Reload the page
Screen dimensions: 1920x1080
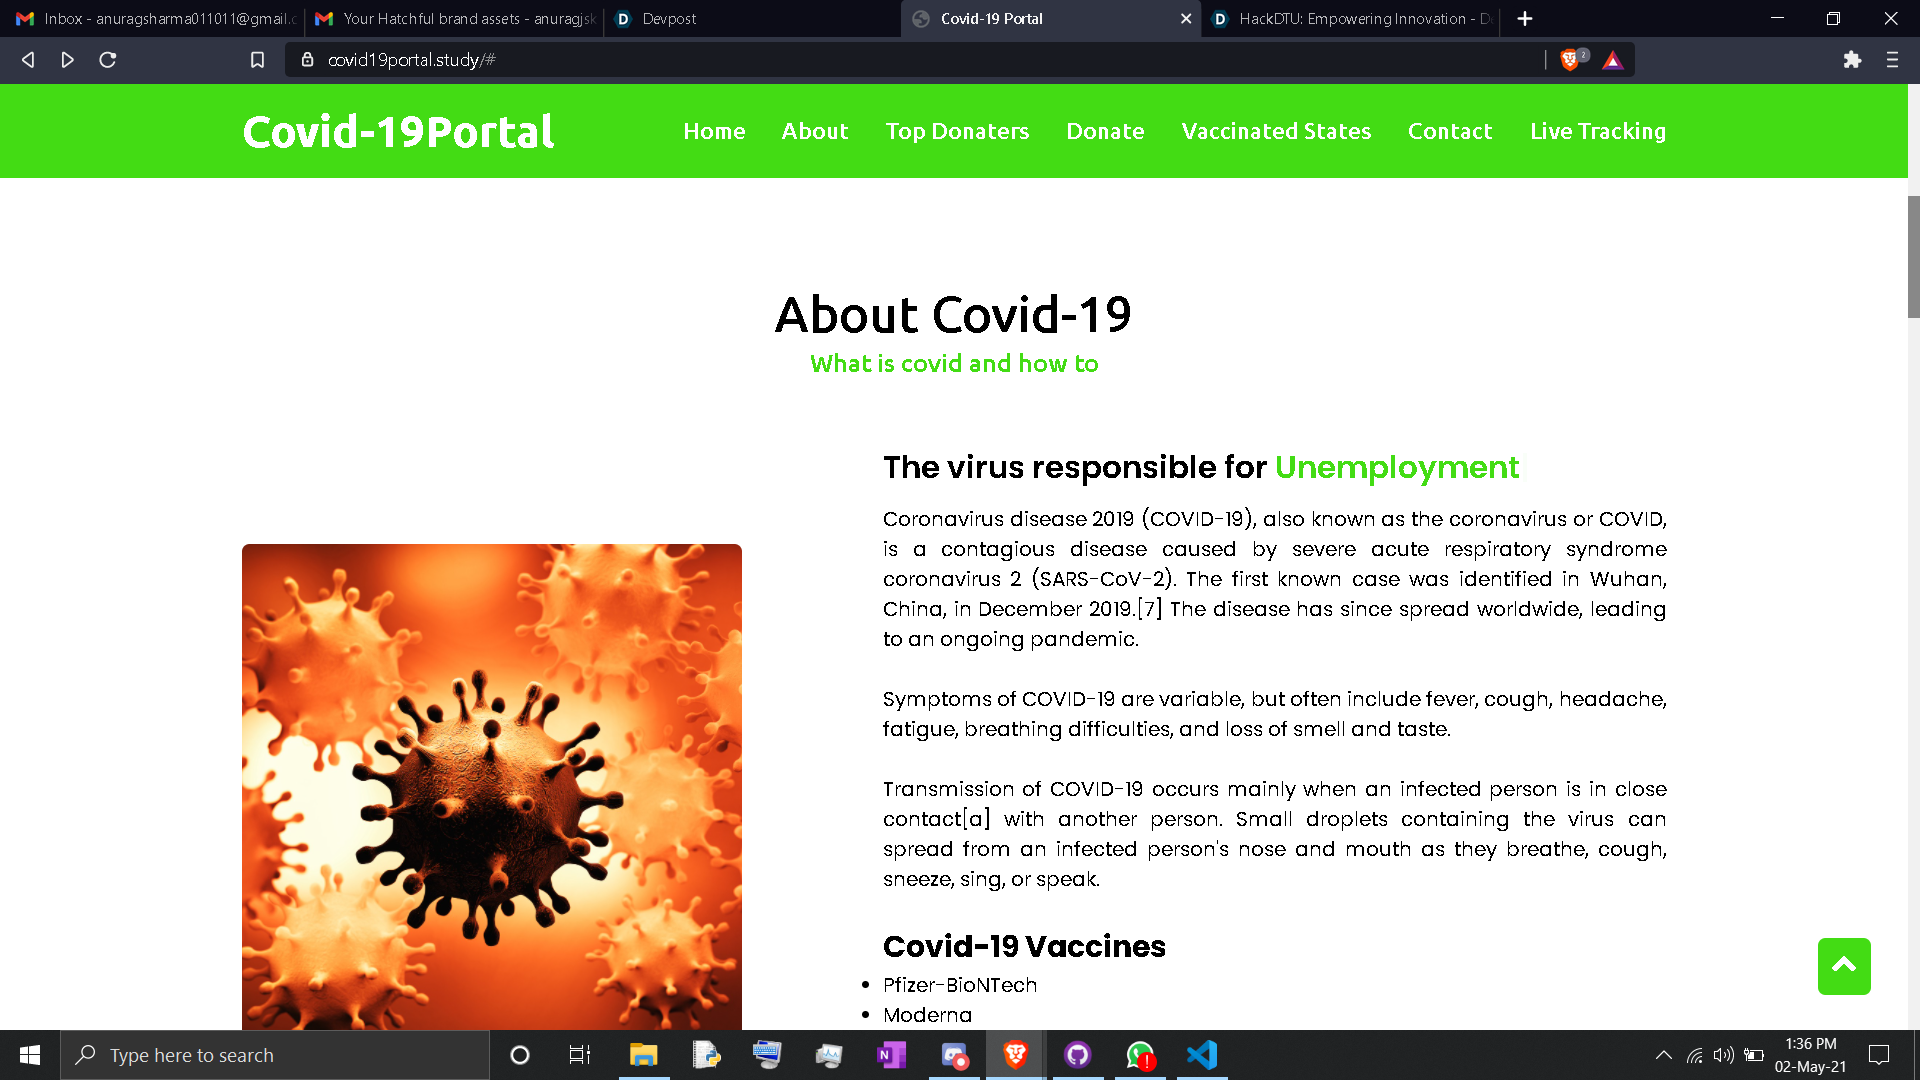[108, 60]
